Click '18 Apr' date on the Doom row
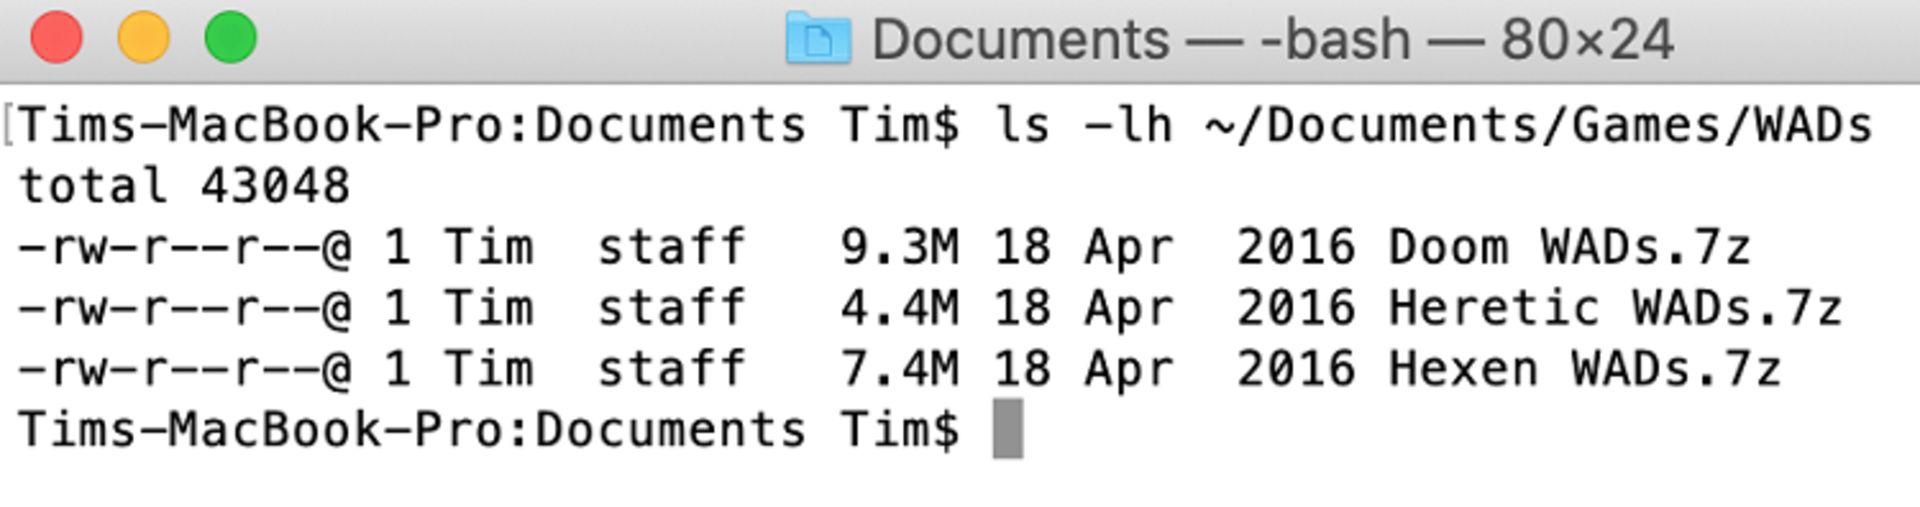The width and height of the screenshot is (1920, 507). (1083, 247)
